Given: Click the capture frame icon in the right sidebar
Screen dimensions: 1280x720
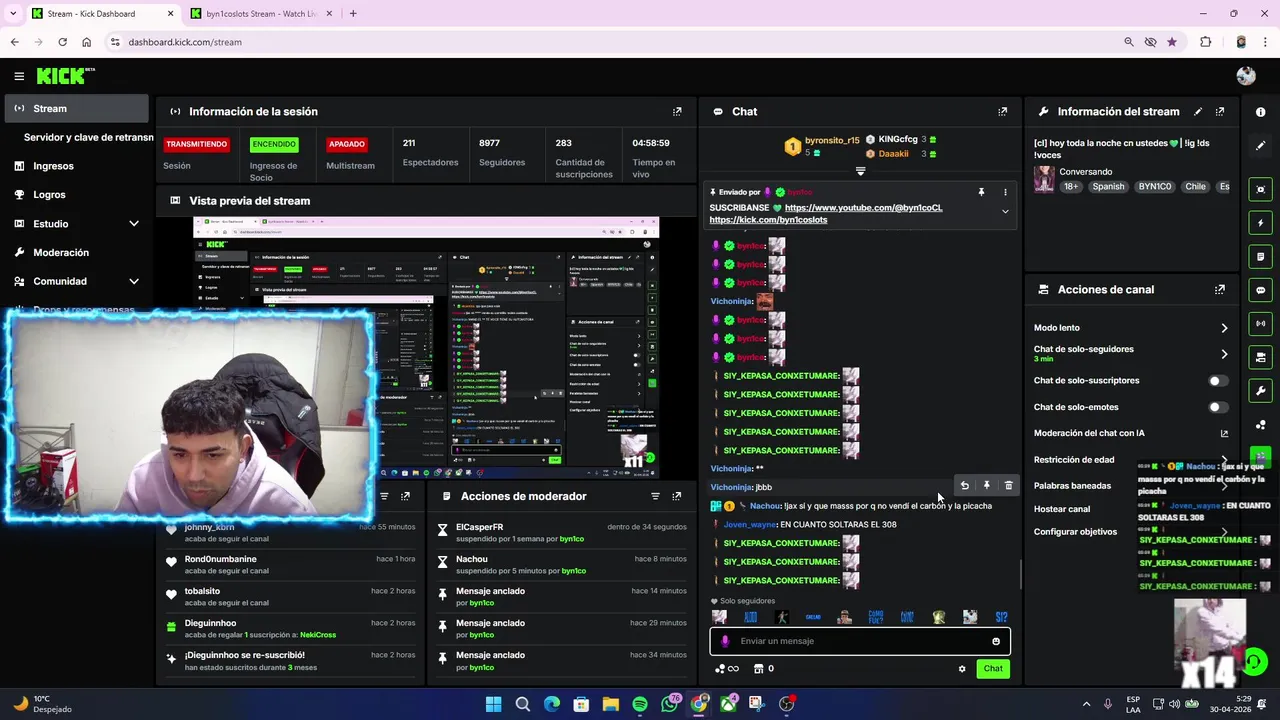Looking at the screenshot, I should (1261, 189).
